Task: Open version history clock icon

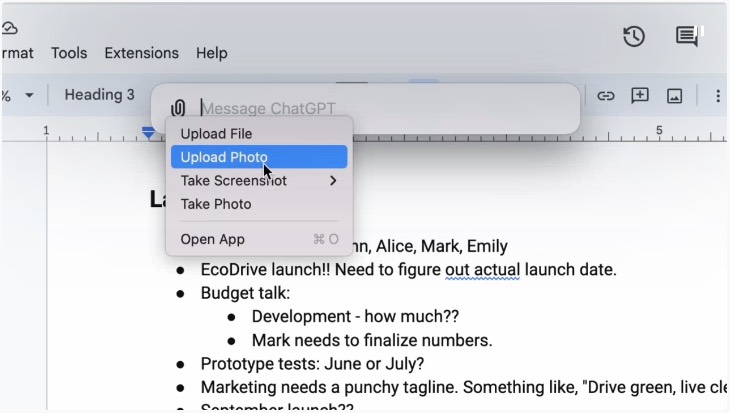Action: click(x=634, y=37)
